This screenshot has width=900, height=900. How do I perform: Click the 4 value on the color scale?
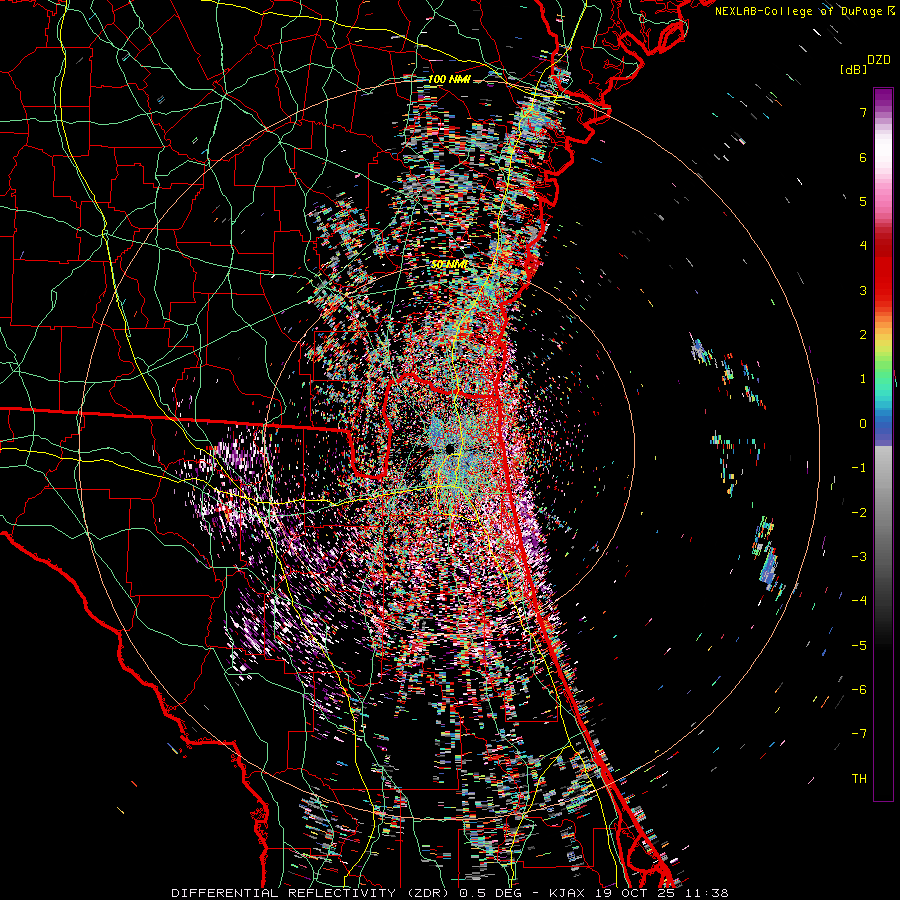863,246
